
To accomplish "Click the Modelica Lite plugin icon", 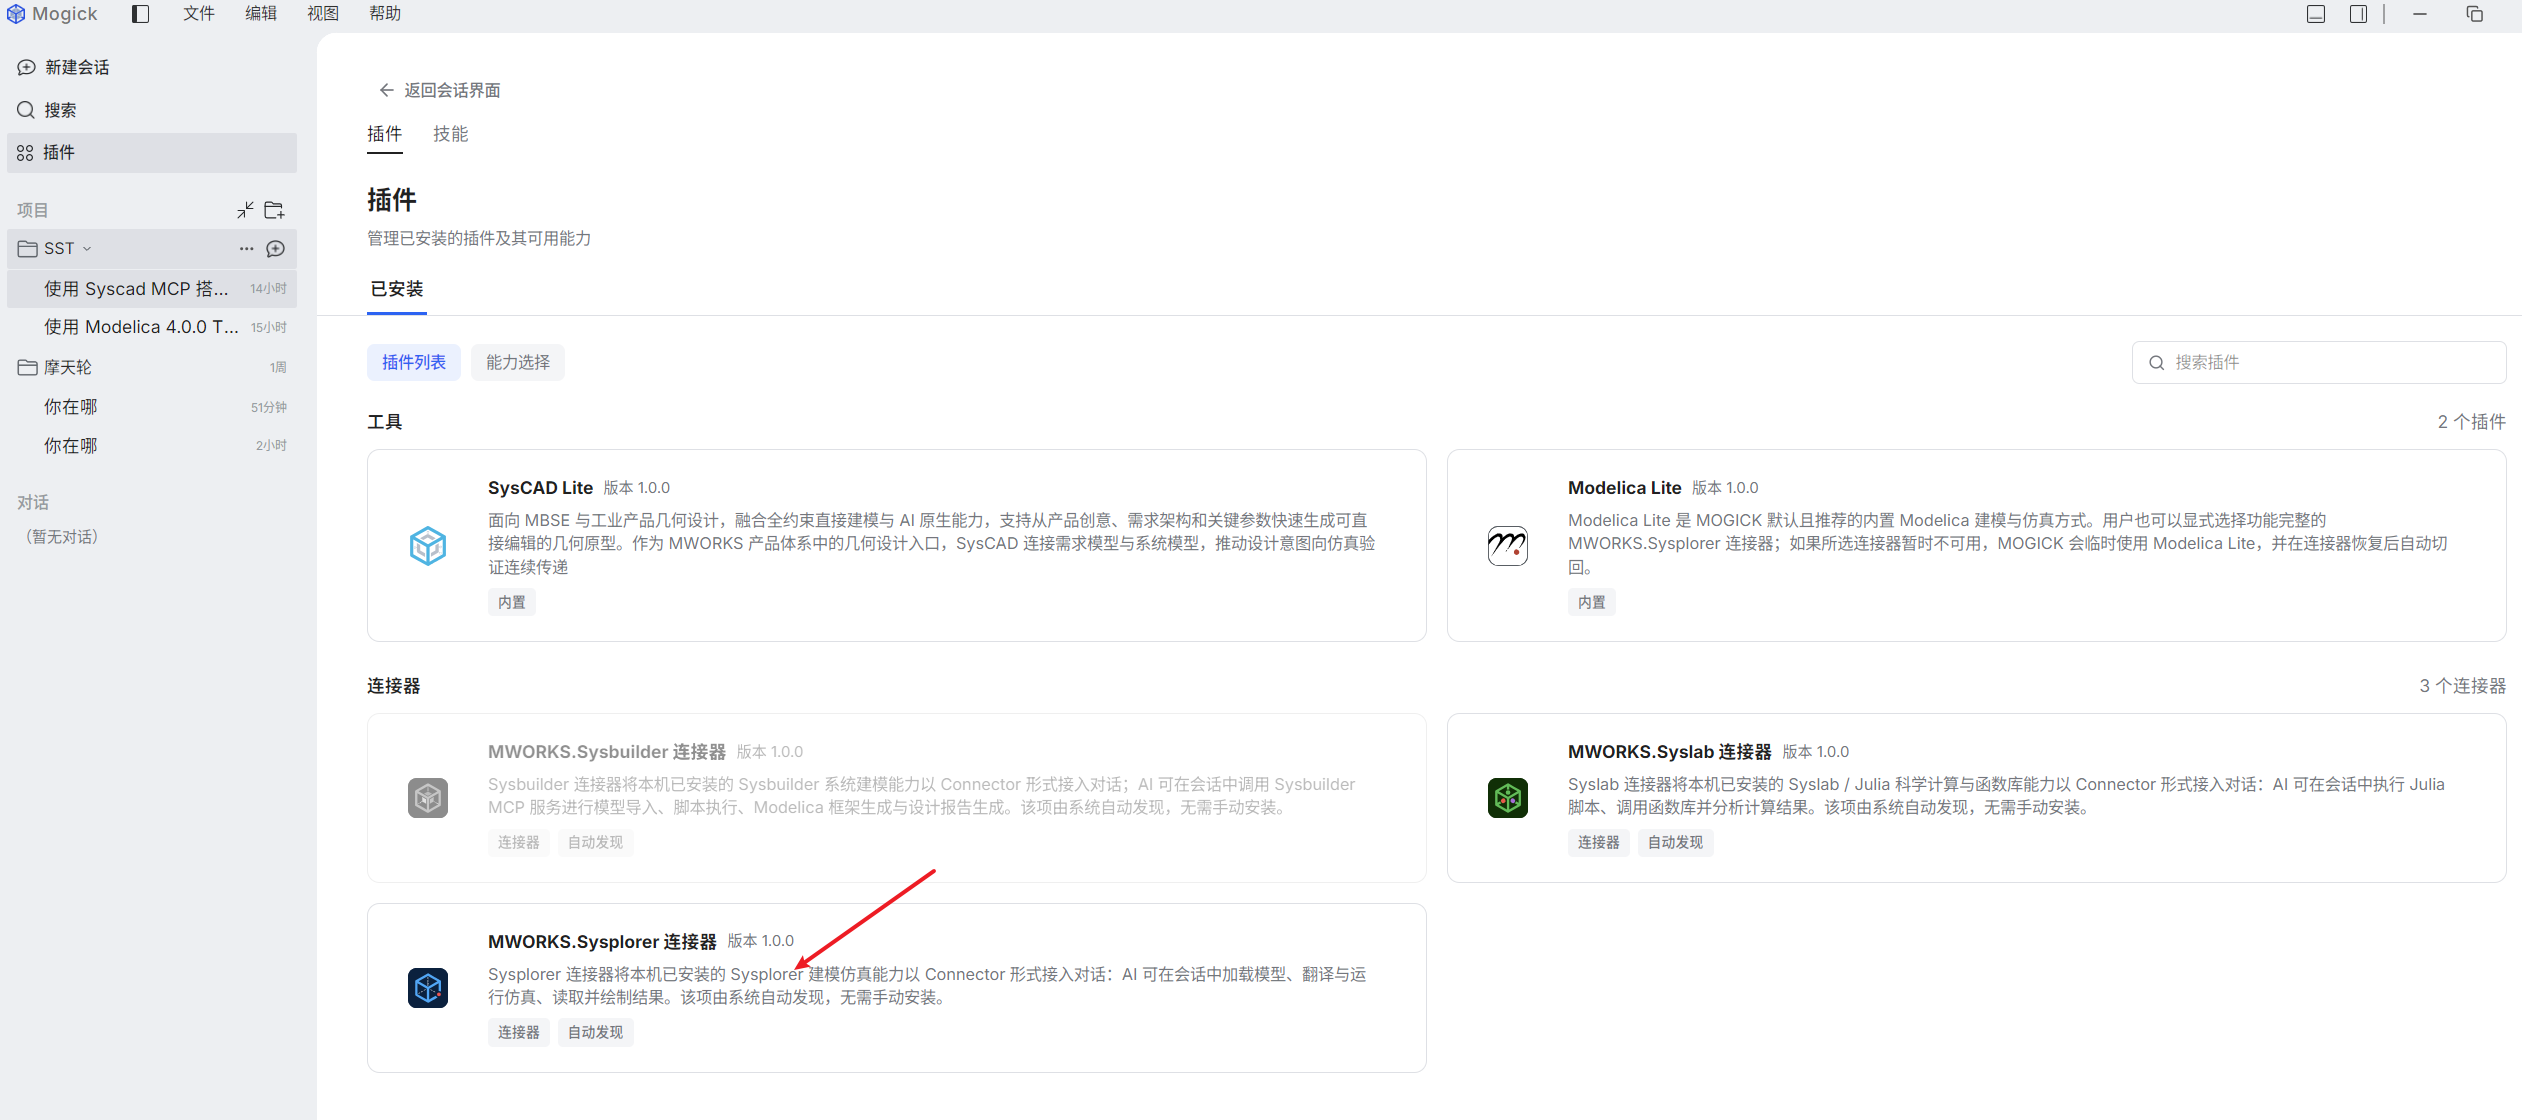I will coord(1508,545).
